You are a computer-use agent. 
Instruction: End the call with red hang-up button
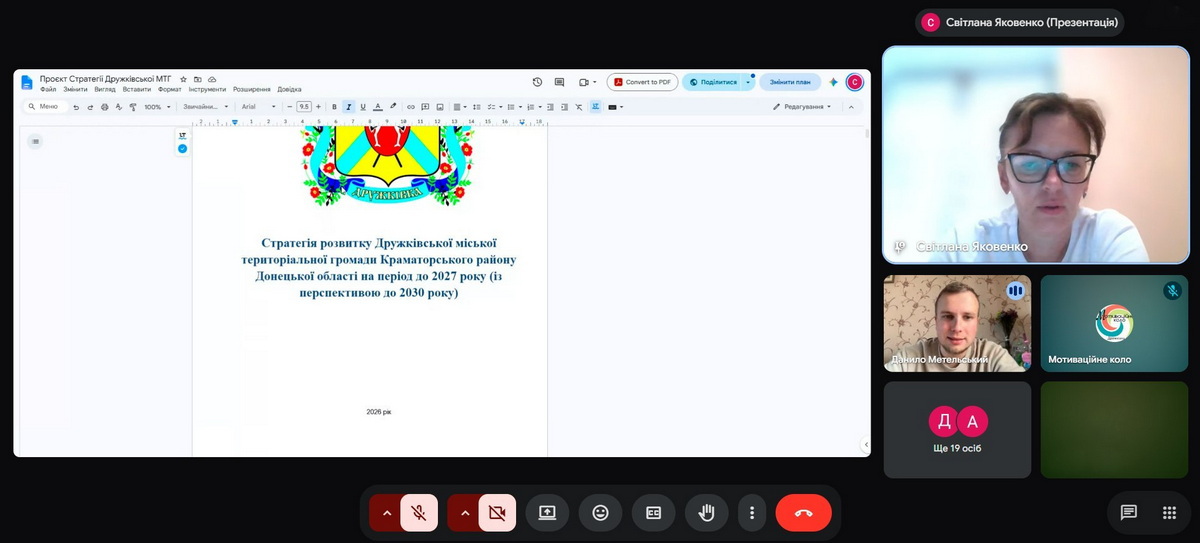tap(803, 513)
